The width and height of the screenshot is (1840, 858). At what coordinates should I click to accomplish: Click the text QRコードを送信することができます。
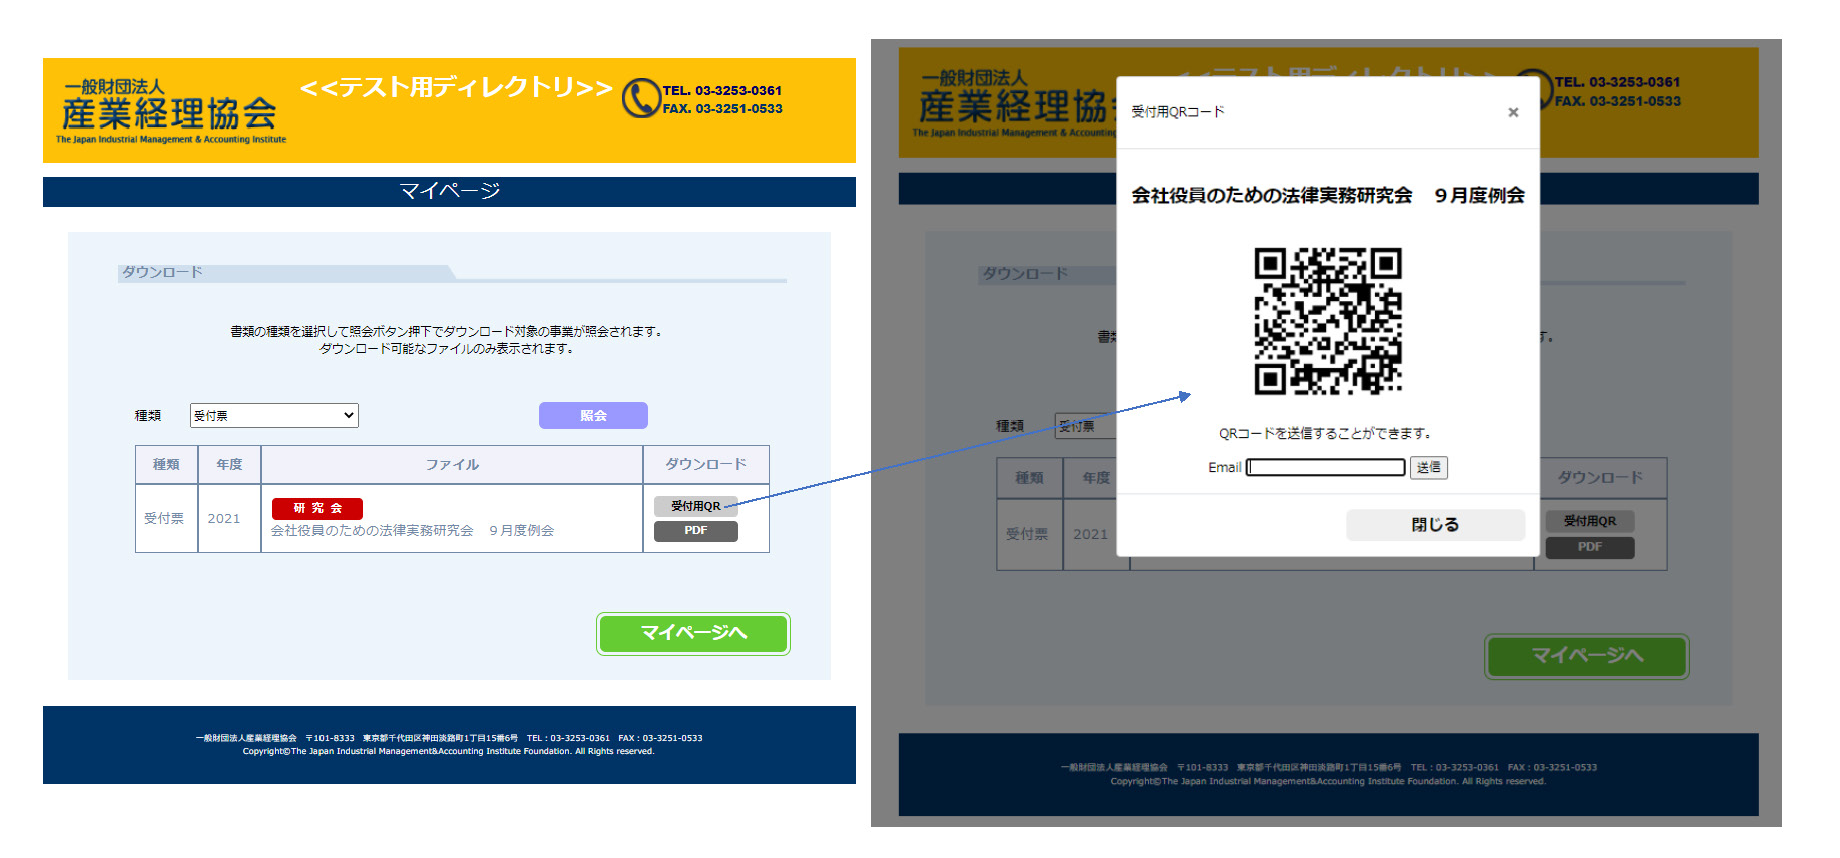pos(1327,433)
